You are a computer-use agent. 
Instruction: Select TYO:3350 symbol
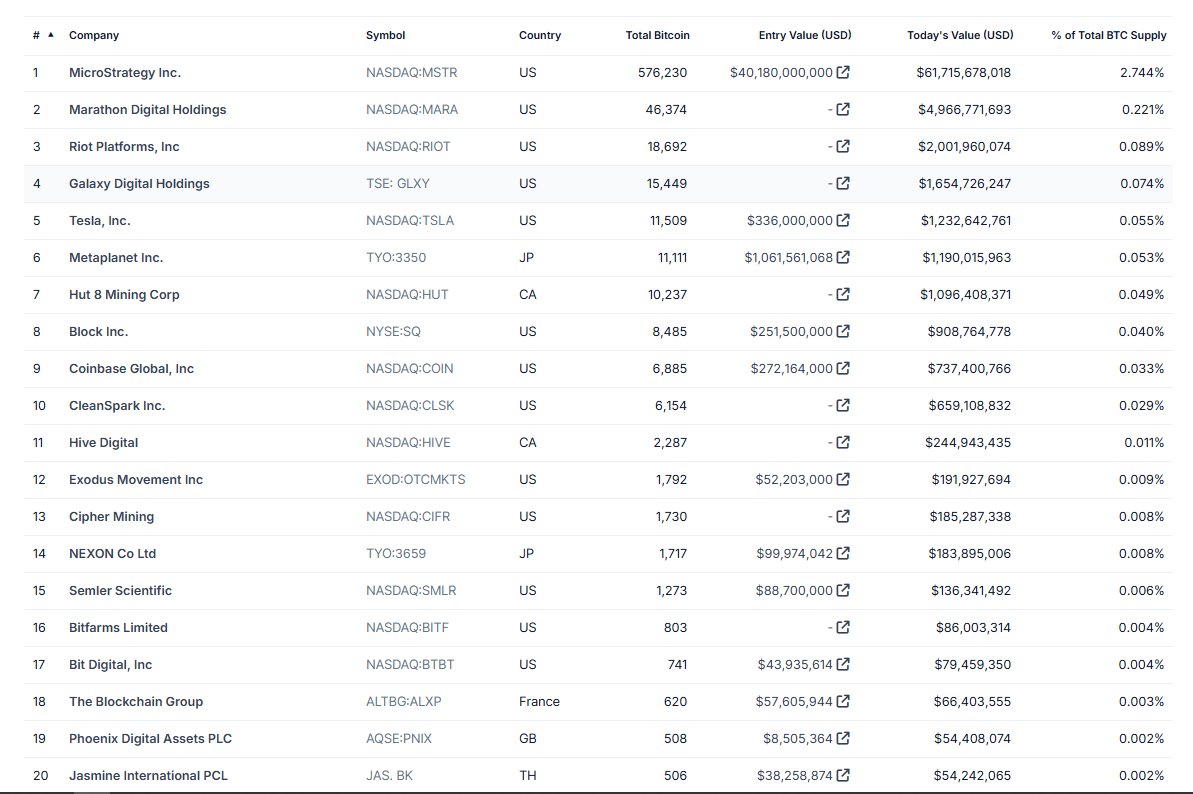396,258
